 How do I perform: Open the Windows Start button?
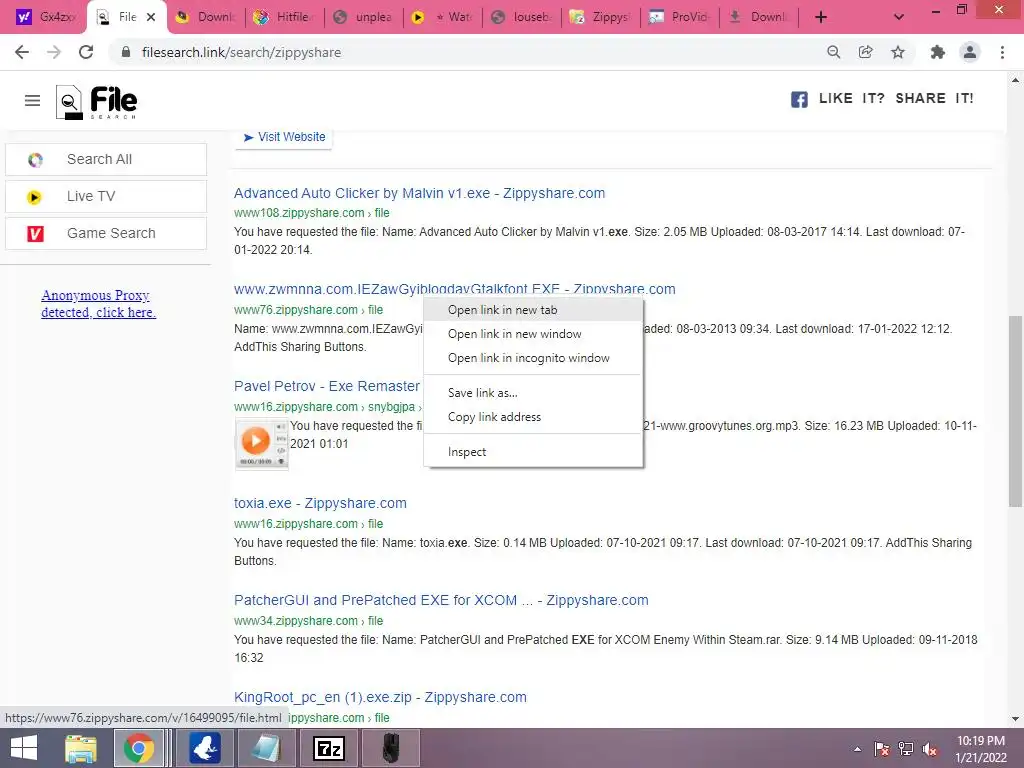[24, 748]
